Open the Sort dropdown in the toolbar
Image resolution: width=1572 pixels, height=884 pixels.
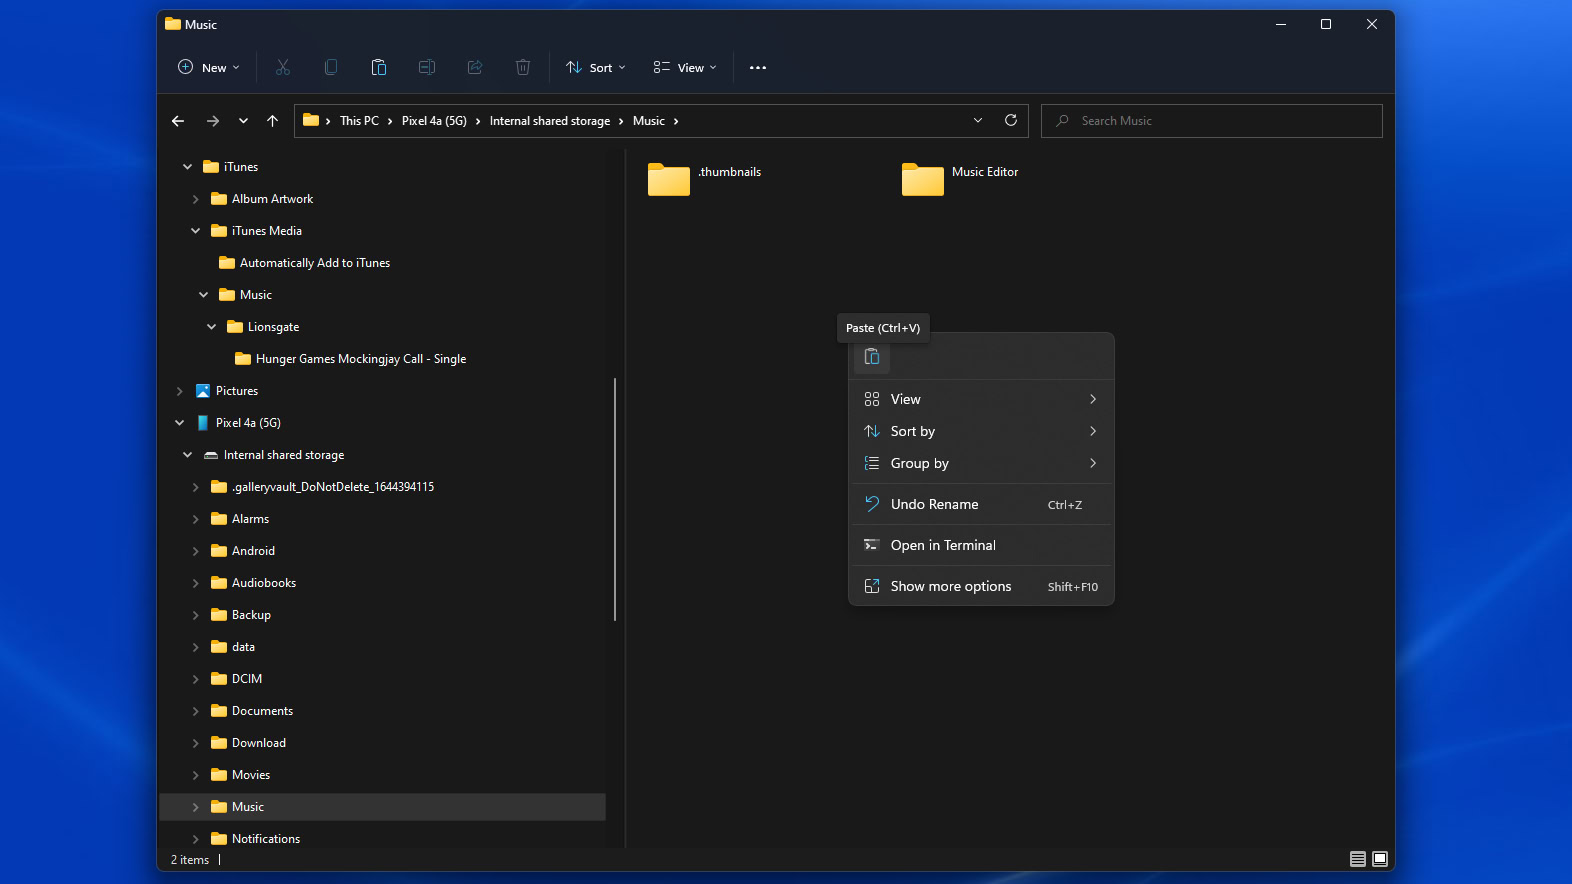(x=596, y=68)
